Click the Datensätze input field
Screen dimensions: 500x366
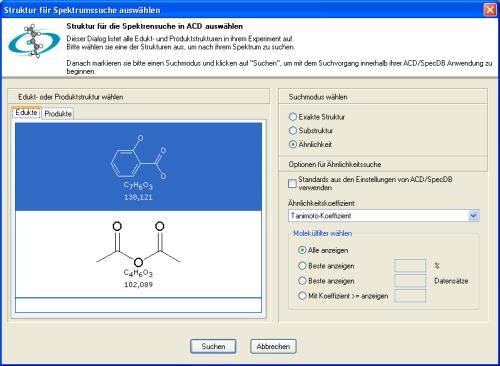click(x=410, y=281)
